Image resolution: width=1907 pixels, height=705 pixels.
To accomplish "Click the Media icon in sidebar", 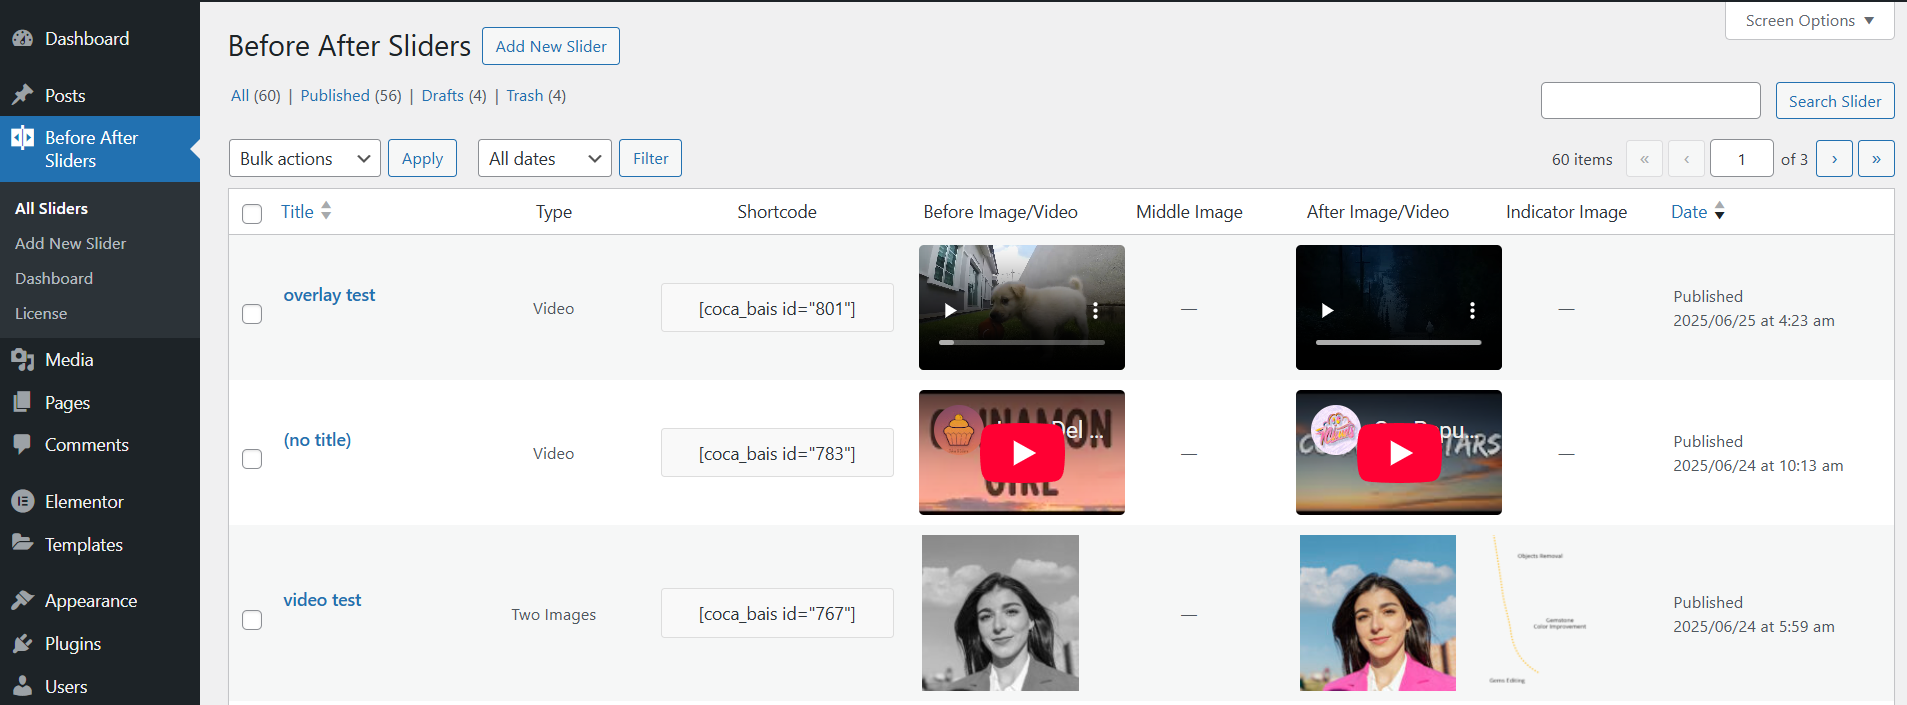I will [23, 360].
